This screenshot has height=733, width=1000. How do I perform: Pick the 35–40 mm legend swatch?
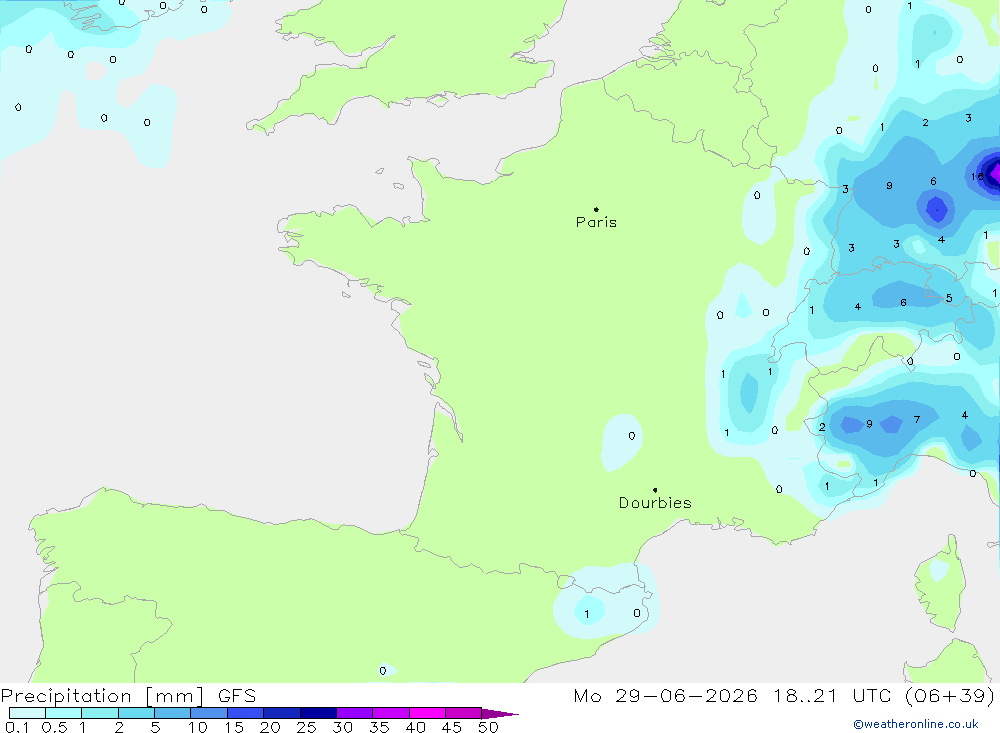coord(391,713)
